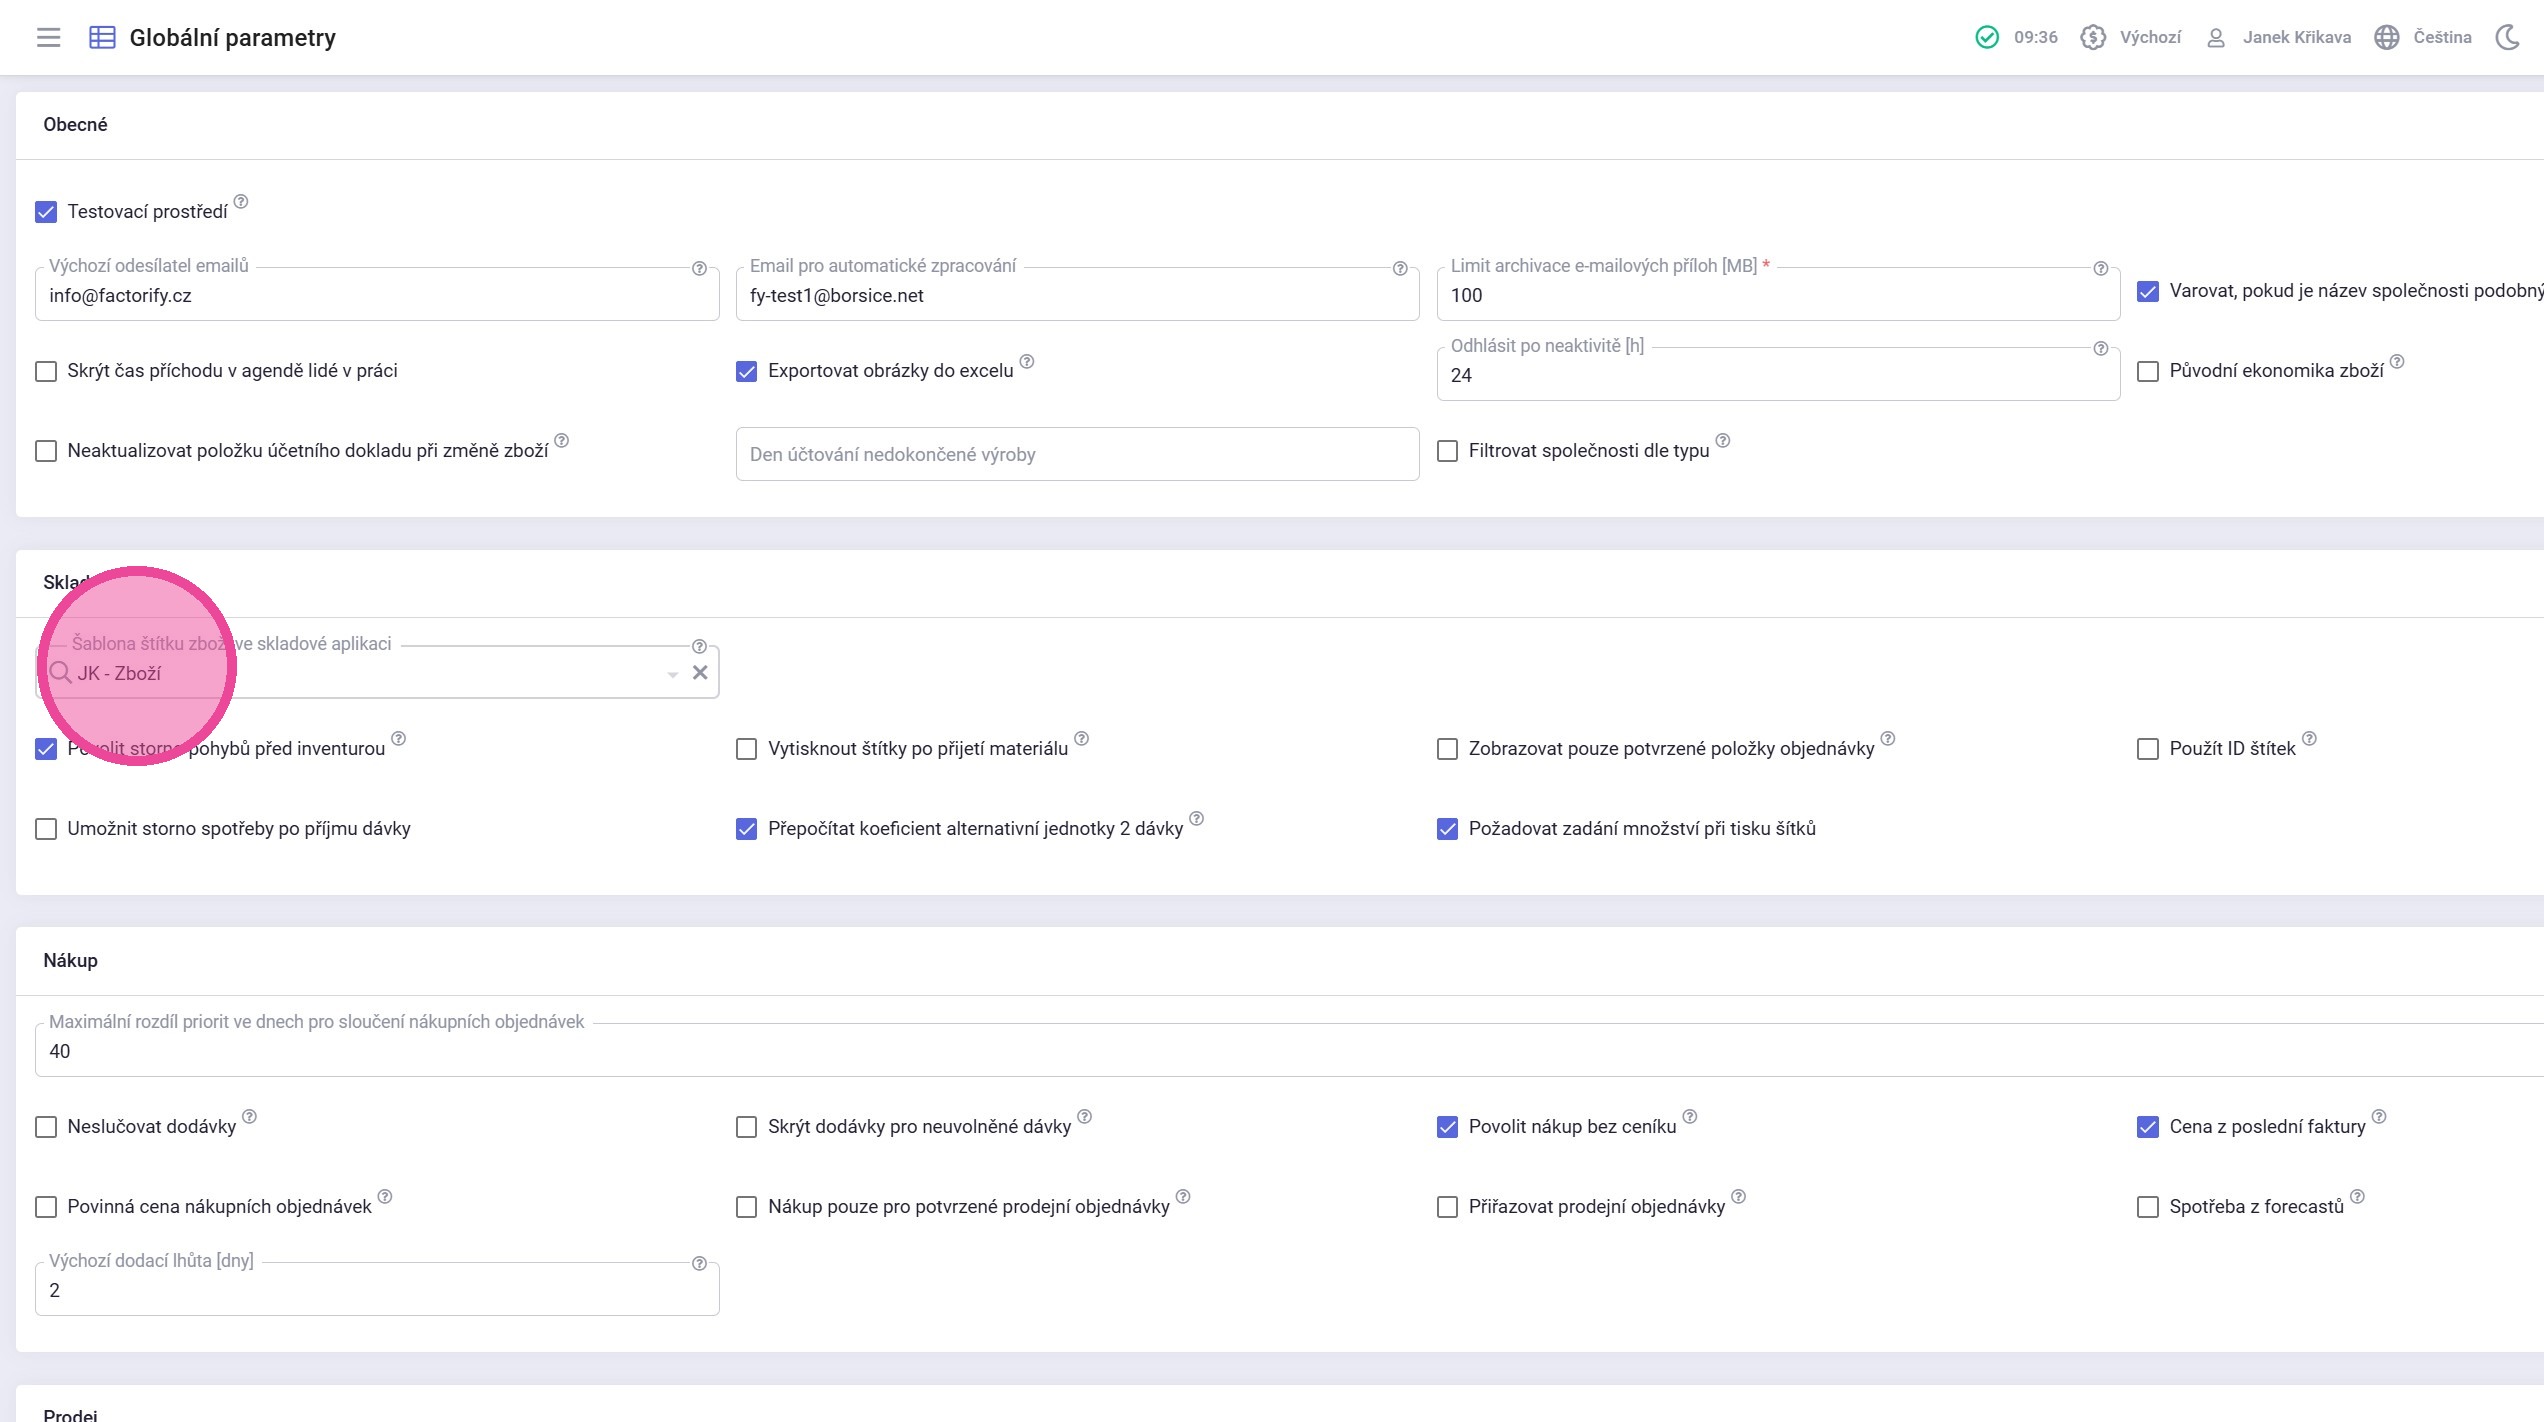The image size is (2544, 1422).
Task: Open help icon for Exportovat obrázky do excelu
Action: point(1027,362)
